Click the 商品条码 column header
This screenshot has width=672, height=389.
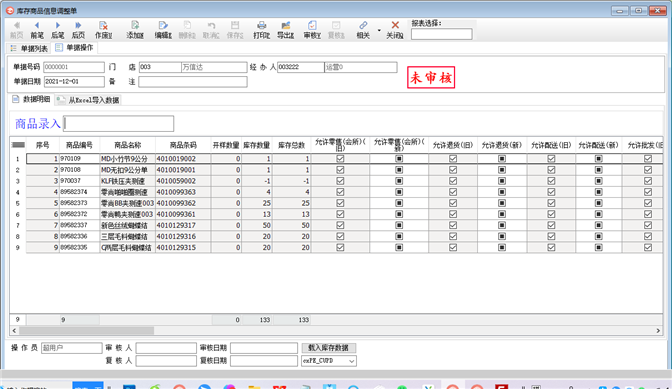click(183, 145)
